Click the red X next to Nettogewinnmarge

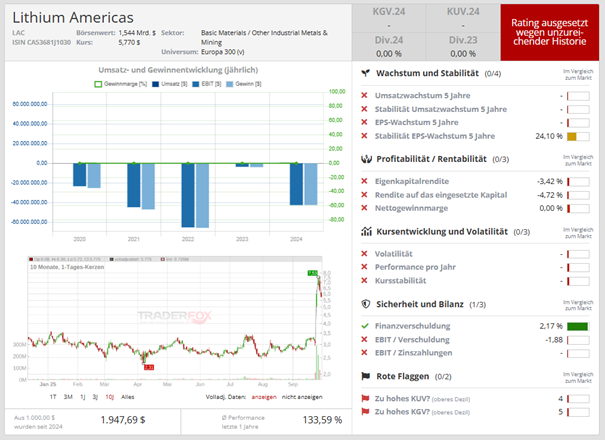tap(364, 208)
